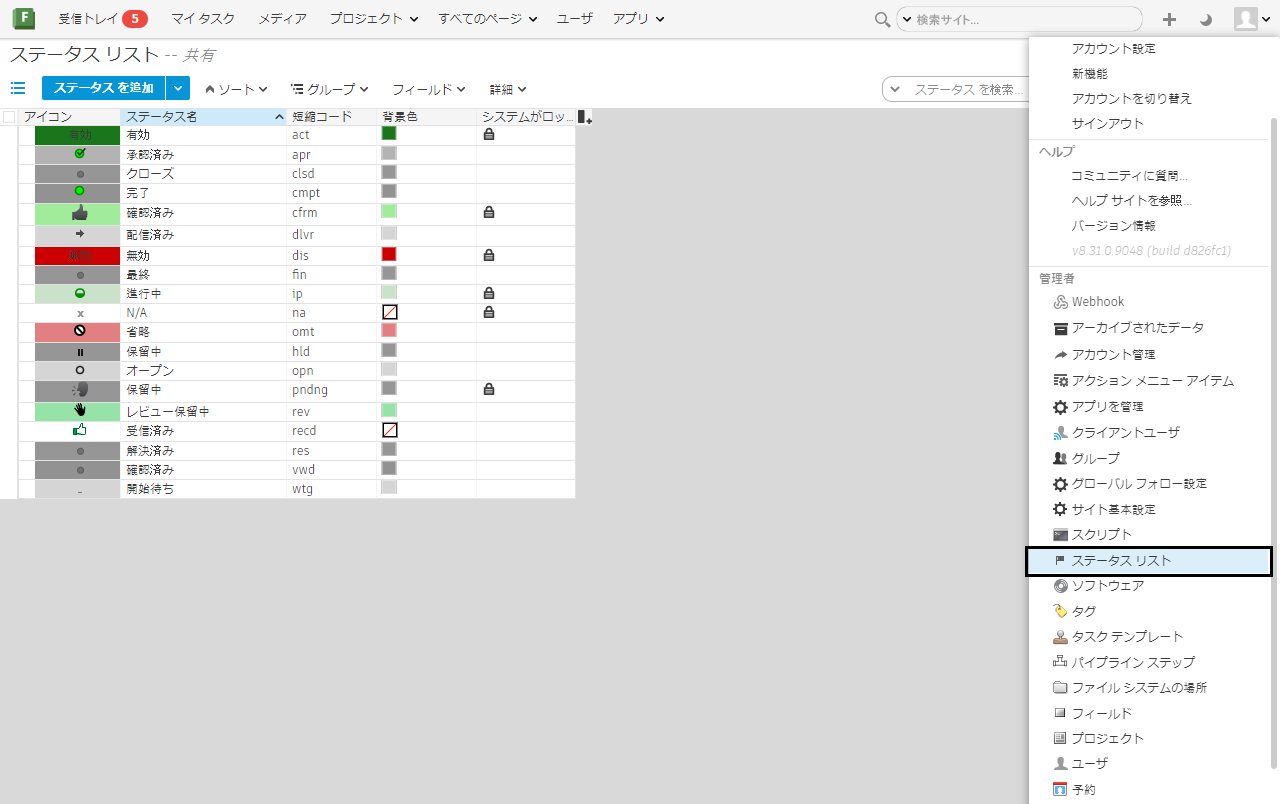The image size is (1280, 804).
Task: Click the flag icon beside ステータス リスト
Action: [1061, 561]
